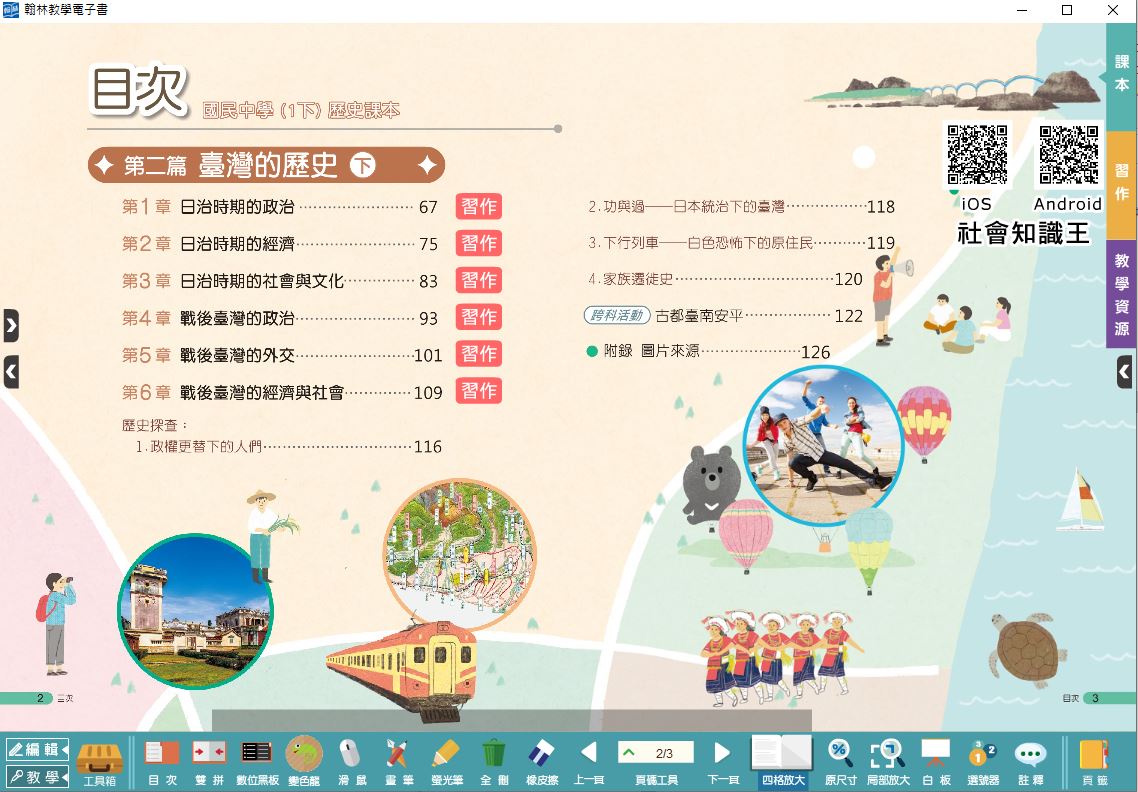Switch to the 習作 side tab
This screenshot has width=1138, height=792.
[1122, 183]
